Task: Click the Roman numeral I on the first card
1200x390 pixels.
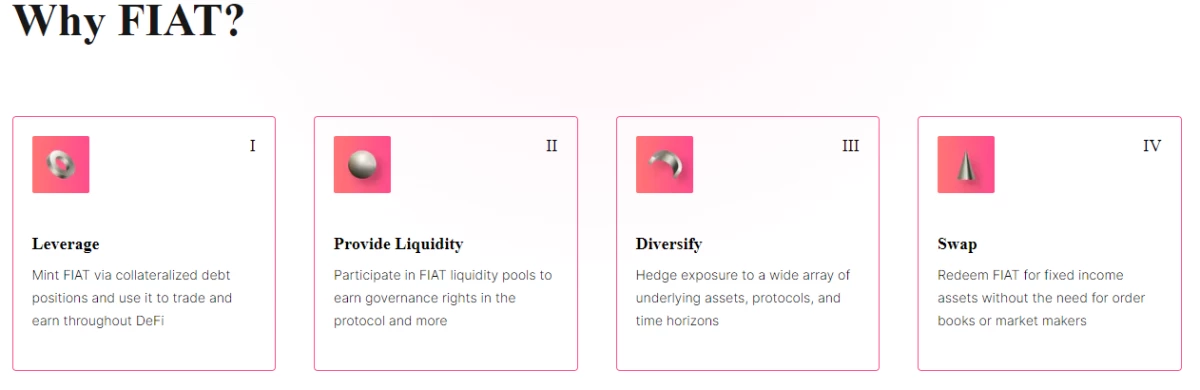Action: pyautogui.click(x=252, y=146)
